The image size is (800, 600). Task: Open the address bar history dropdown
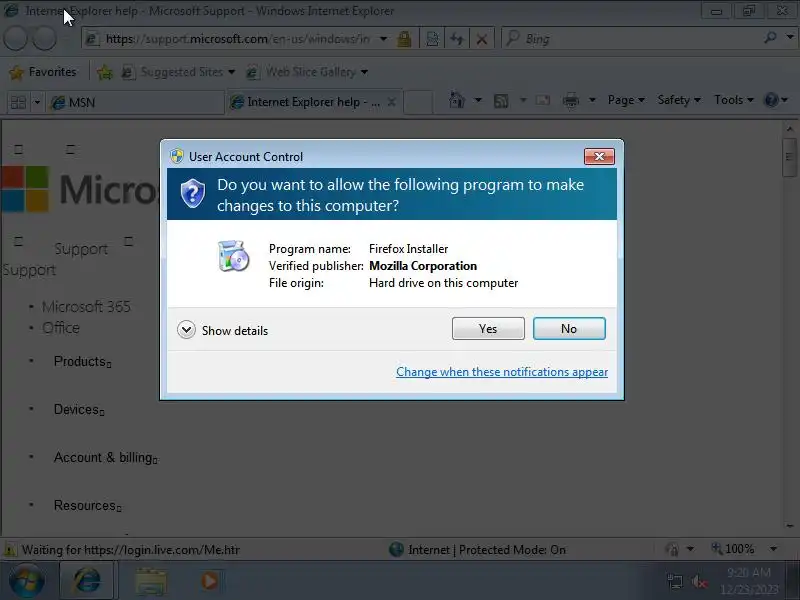[383, 39]
